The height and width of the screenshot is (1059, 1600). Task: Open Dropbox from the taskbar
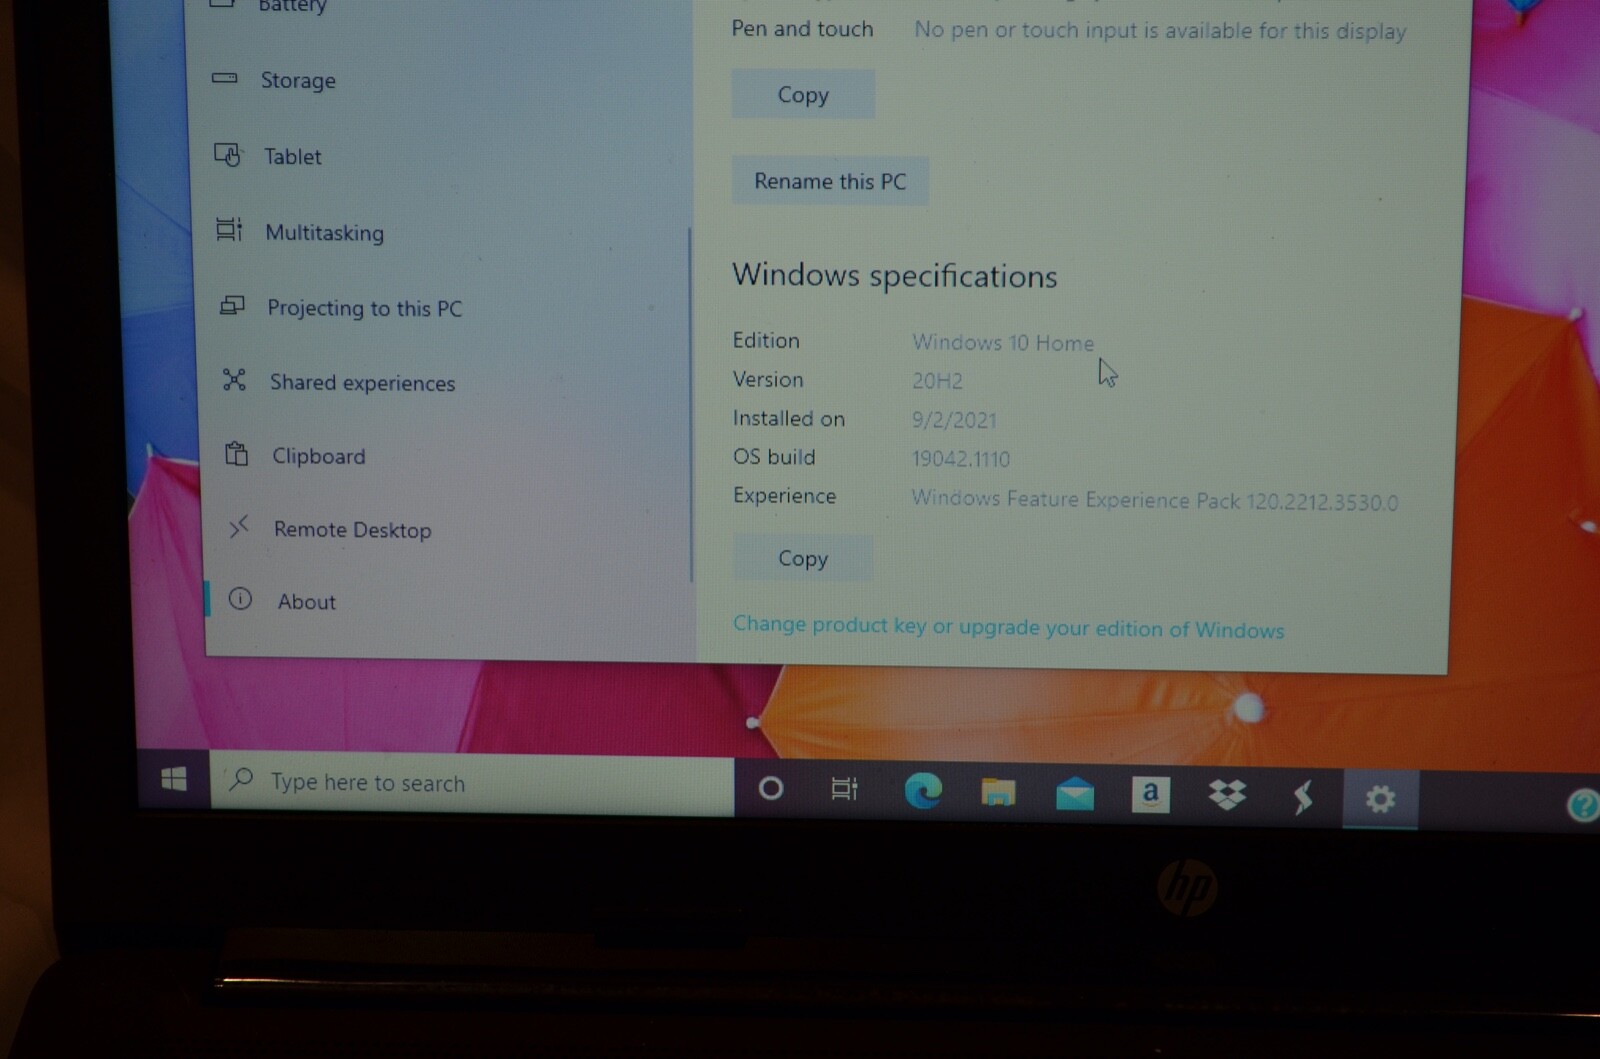click(1227, 796)
